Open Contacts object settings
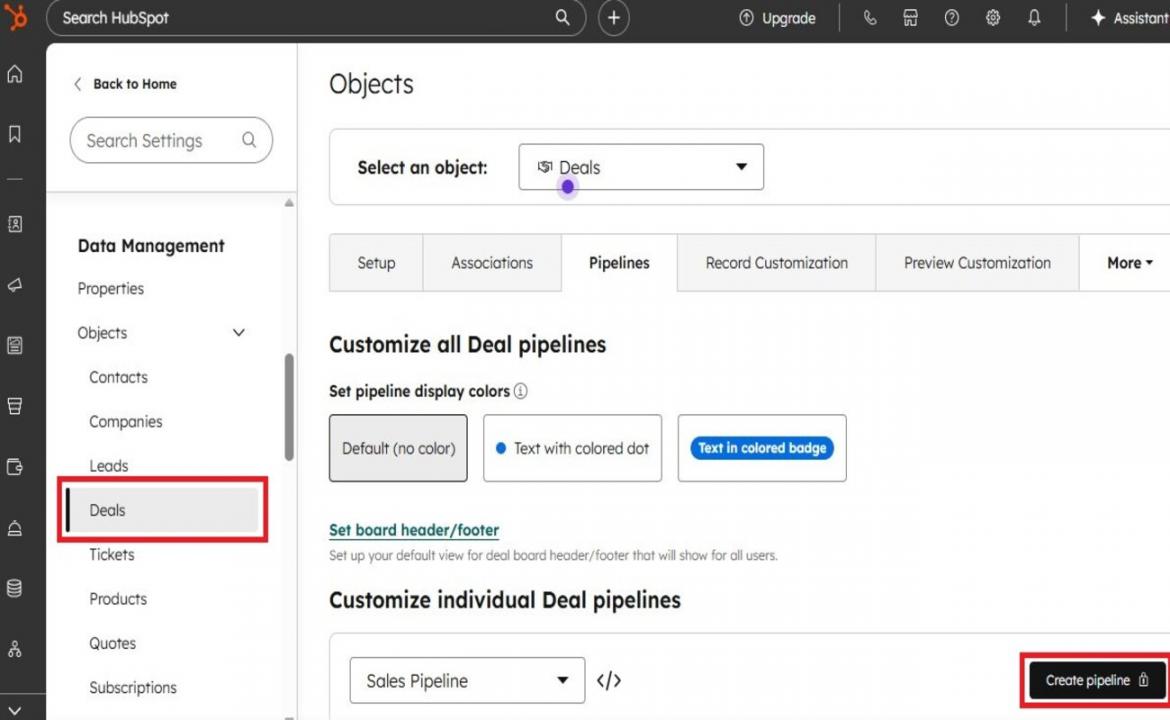Viewport: 1170px width, 720px height. coord(119,377)
